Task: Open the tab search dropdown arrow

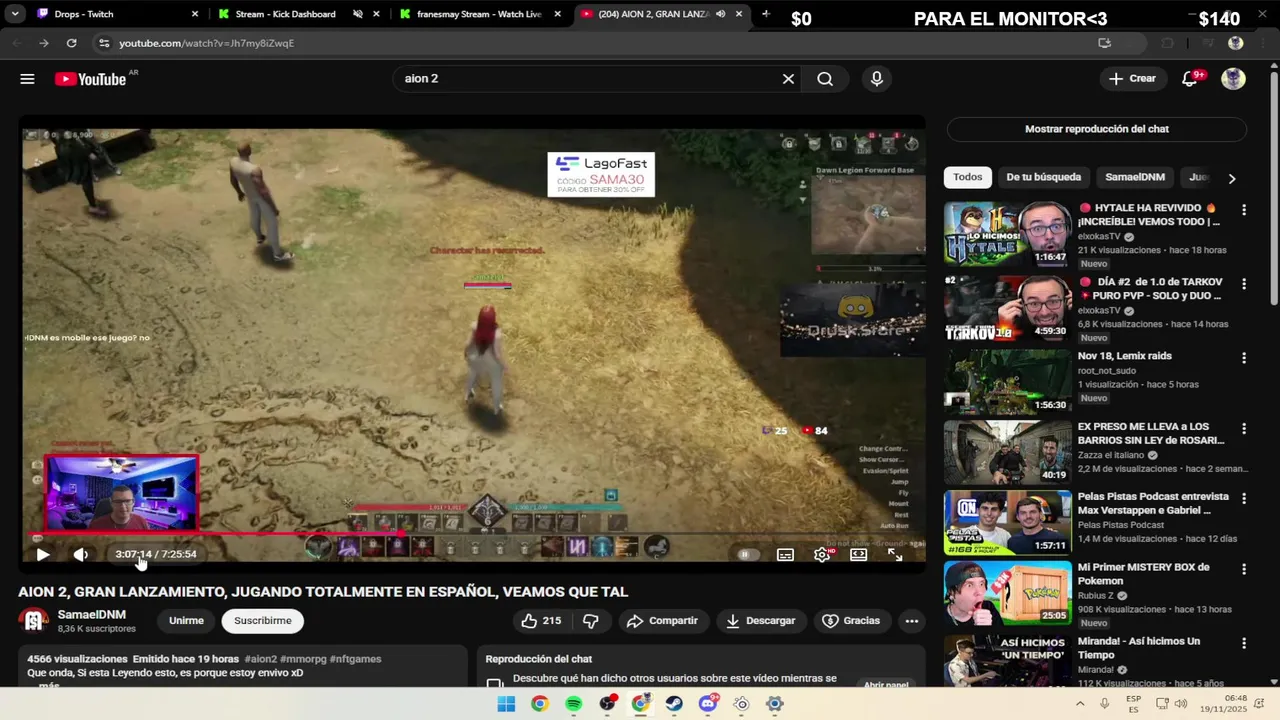Action: click(x=15, y=14)
